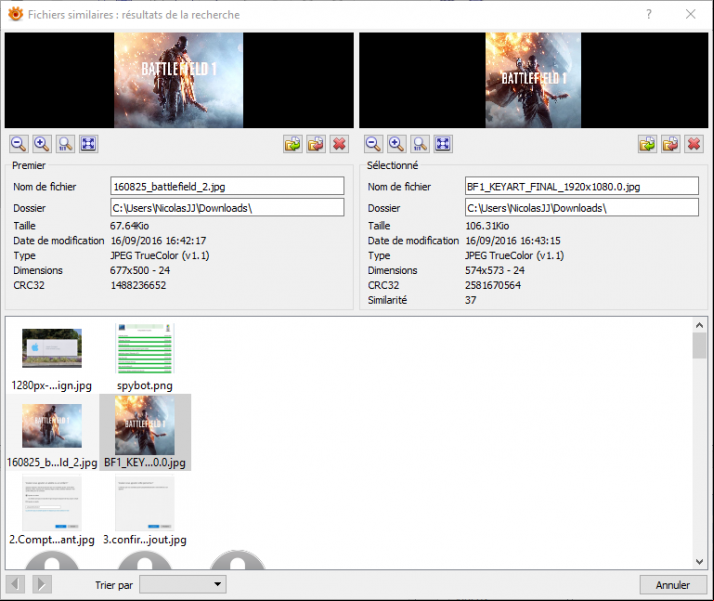Set Sélectionné preview to actual size 1:1
The width and height of the screenshot is (714, 601).
point(420,144)
